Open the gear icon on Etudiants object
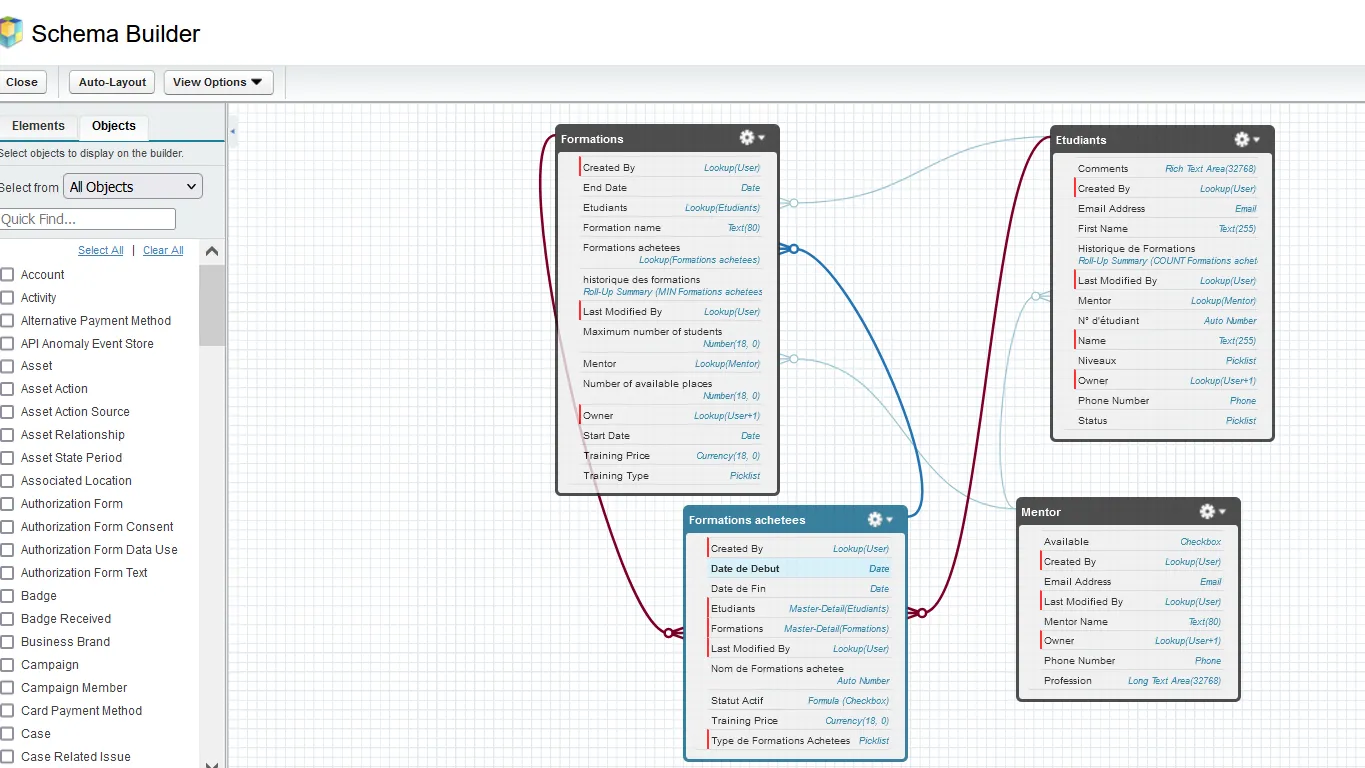1365x768 pixels. pyautogui.click(x=1242, y=140)
